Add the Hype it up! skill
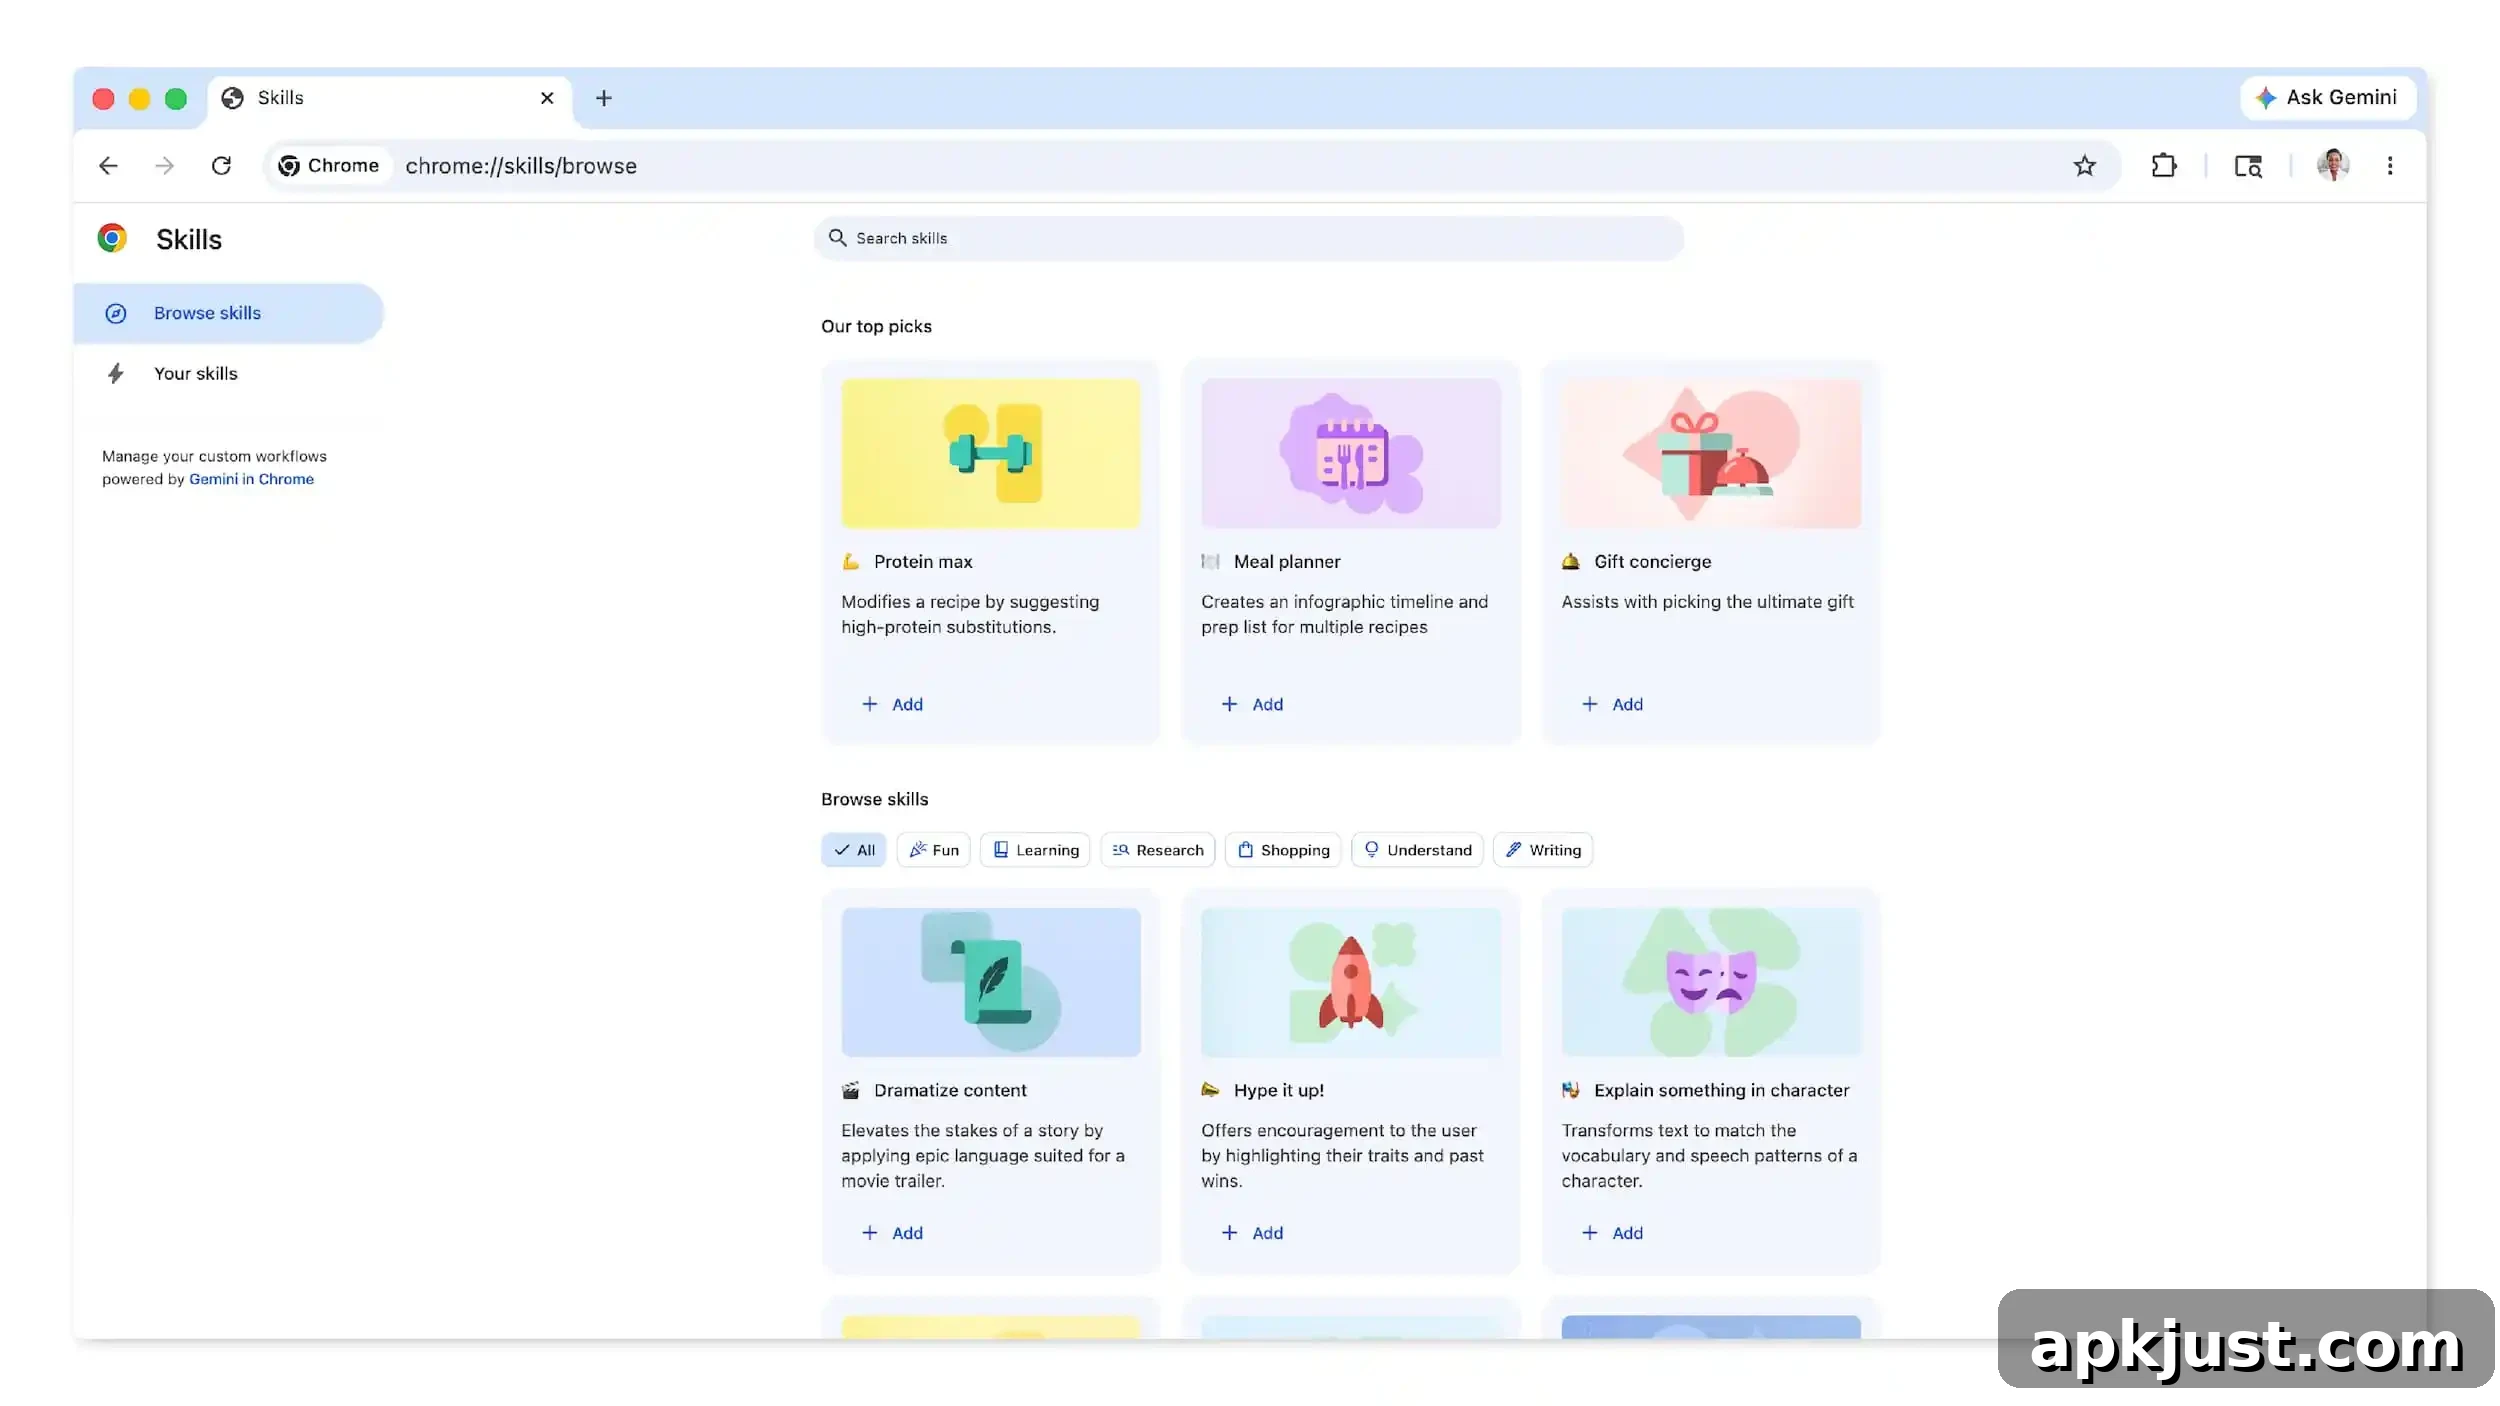The image size is (2500, 1406). tap(1252, 1233)
